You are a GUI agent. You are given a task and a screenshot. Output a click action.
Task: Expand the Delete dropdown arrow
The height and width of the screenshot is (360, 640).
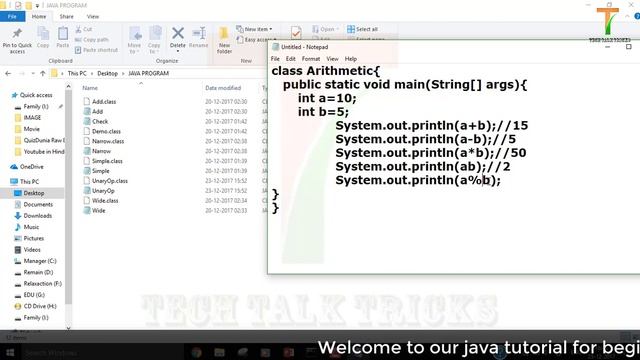[x=178, y=51]
